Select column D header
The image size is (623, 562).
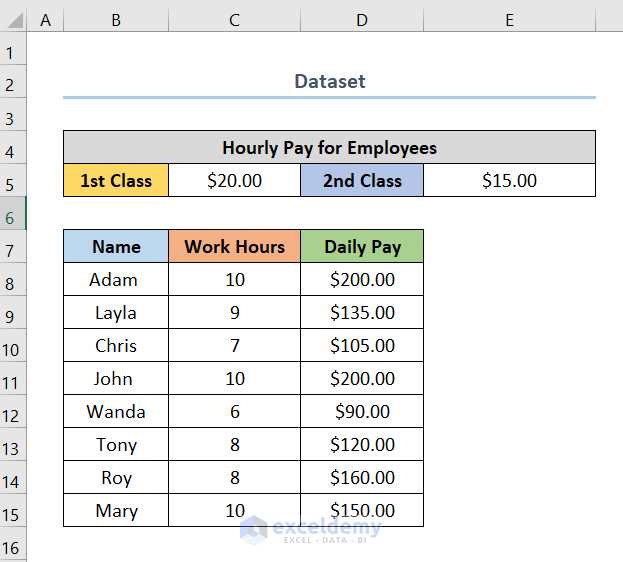click(x=362, y=19)
